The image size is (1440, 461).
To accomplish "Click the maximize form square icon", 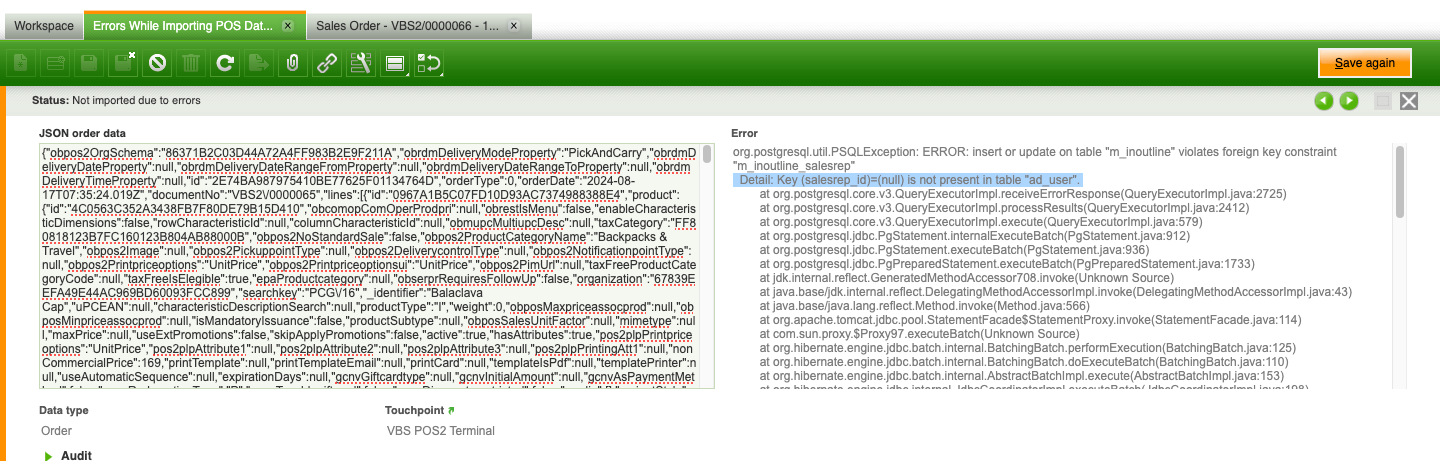I will coord(1383,100).
